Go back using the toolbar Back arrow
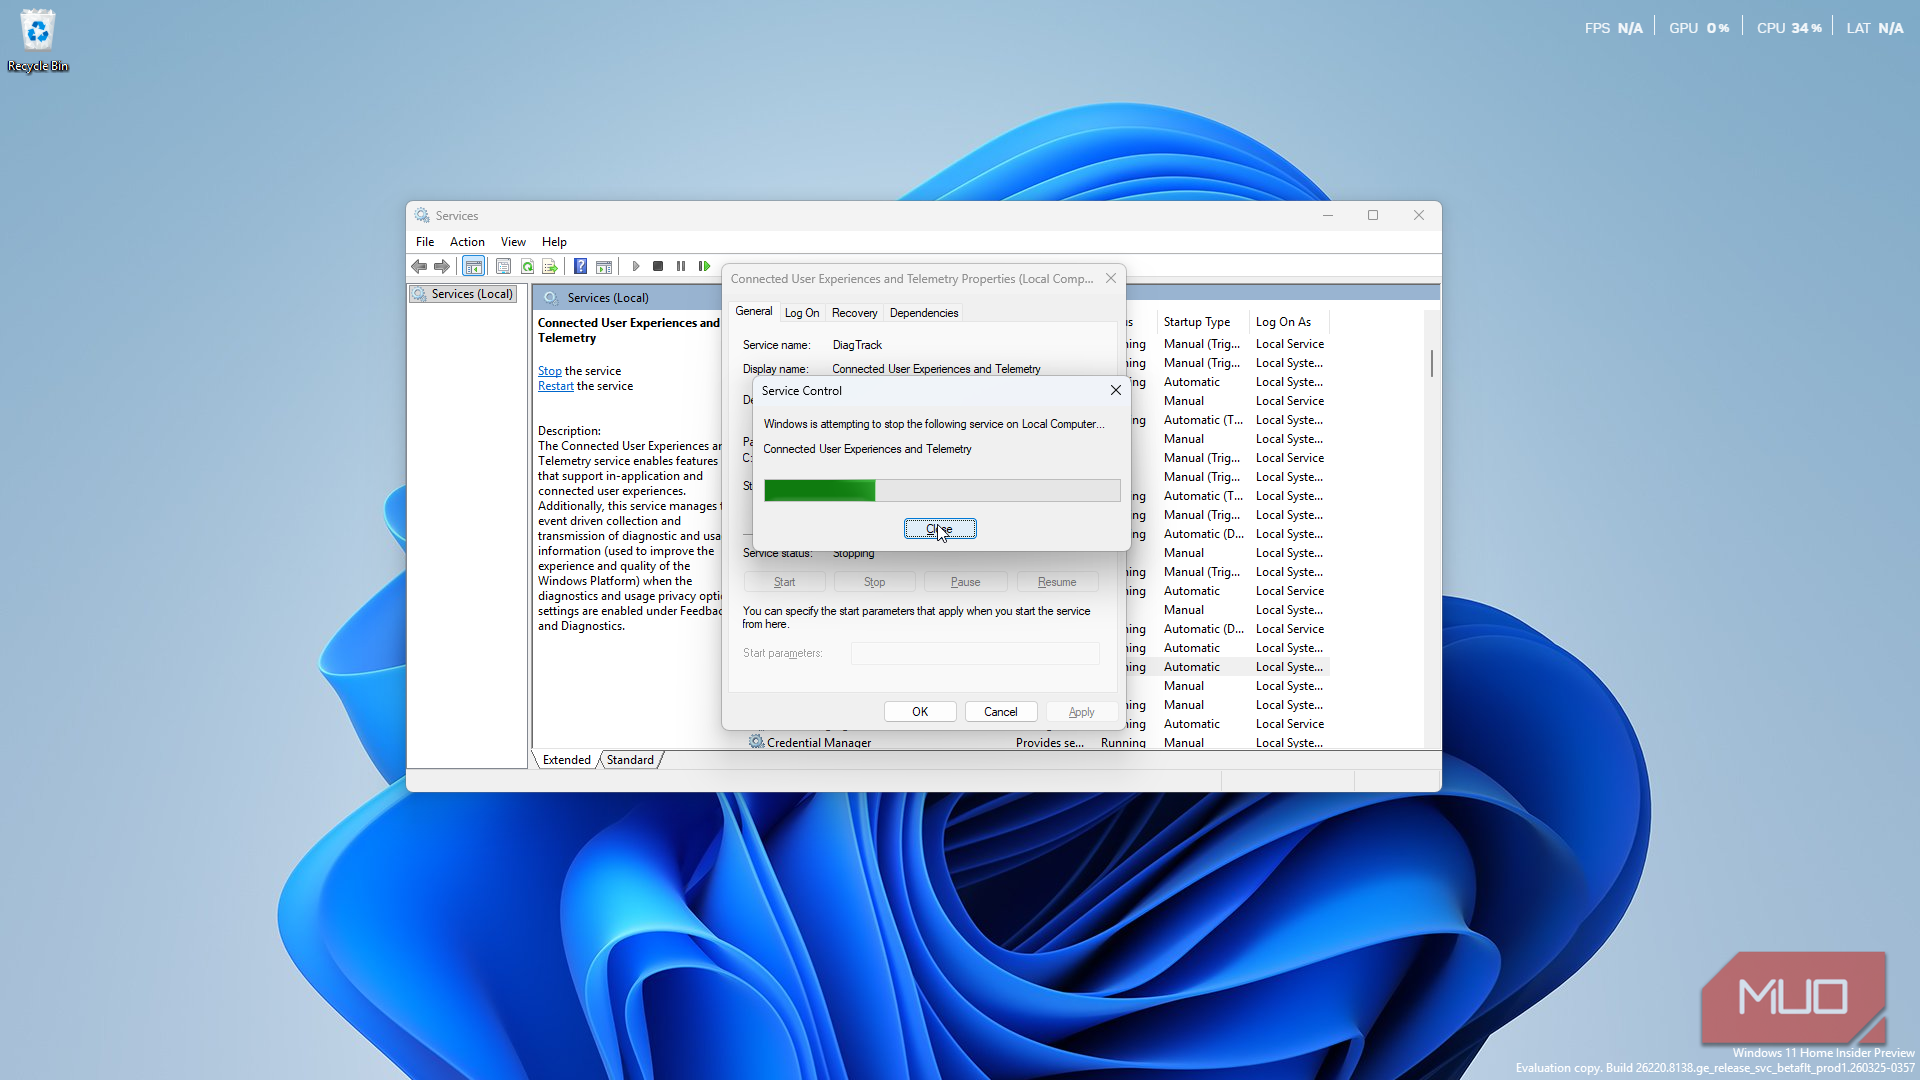The width and height of the screenshot is (1920, 1080). [x=419, y=266]
